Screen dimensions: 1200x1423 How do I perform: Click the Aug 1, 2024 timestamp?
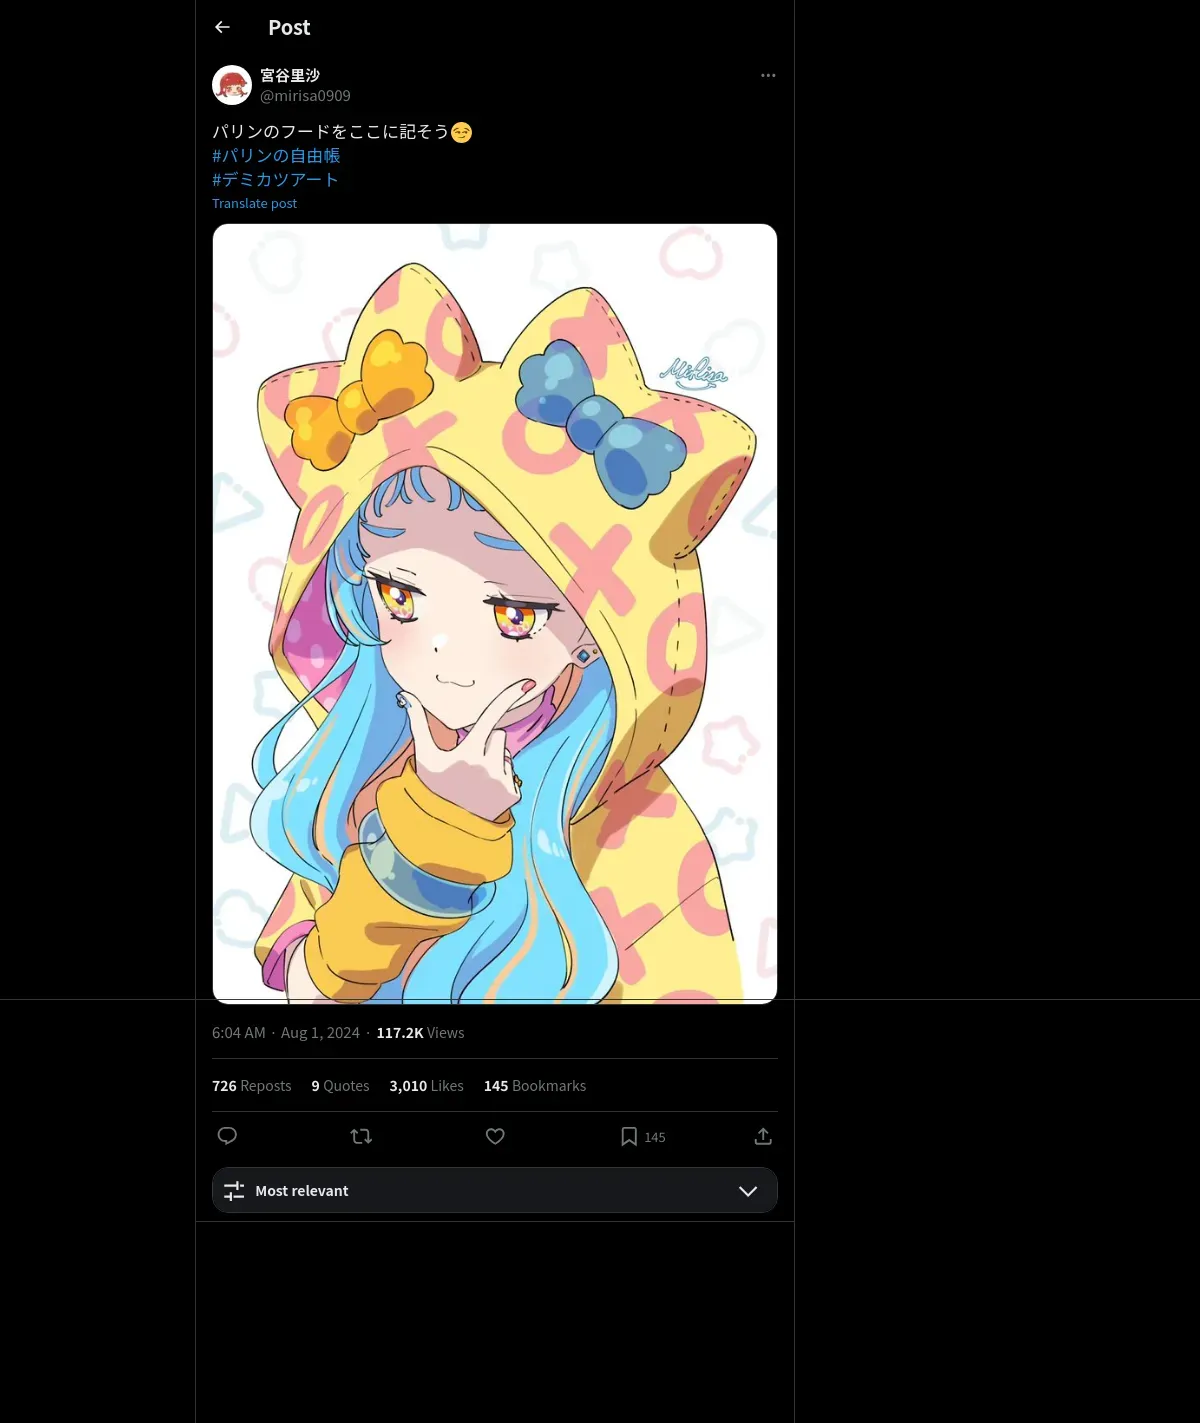(x=320, y=1033)
